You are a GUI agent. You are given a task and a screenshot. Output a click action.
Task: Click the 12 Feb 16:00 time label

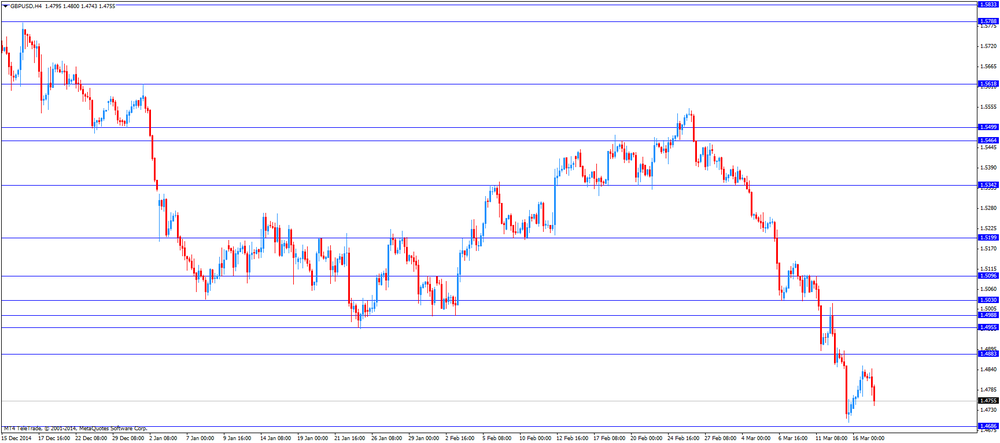[574, 439]
